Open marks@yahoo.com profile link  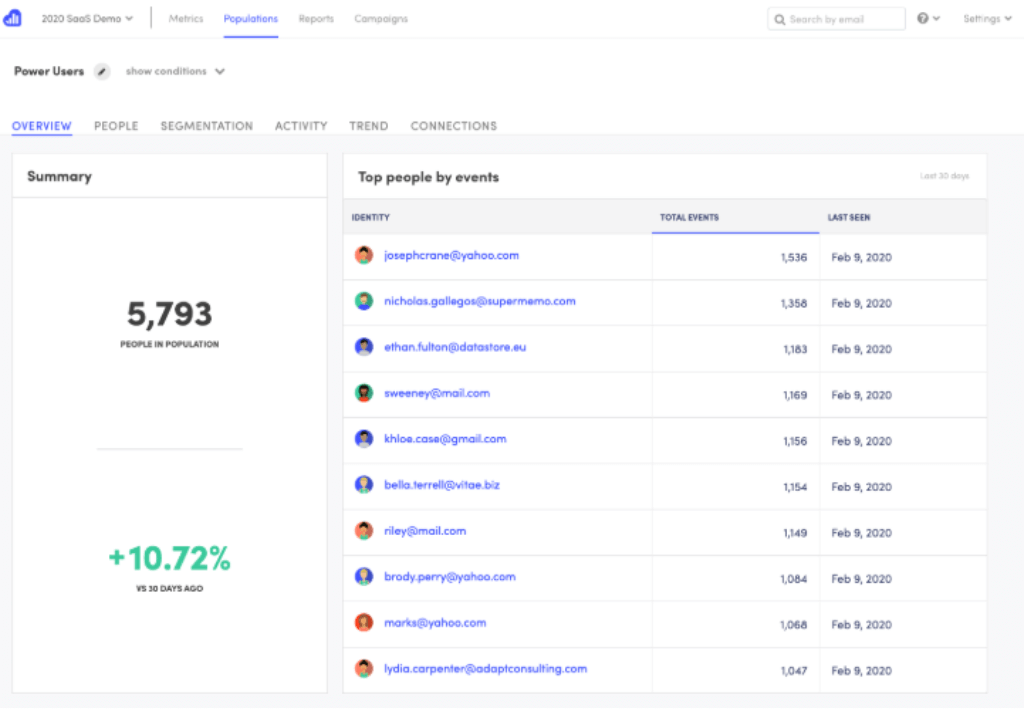point(435,623)
